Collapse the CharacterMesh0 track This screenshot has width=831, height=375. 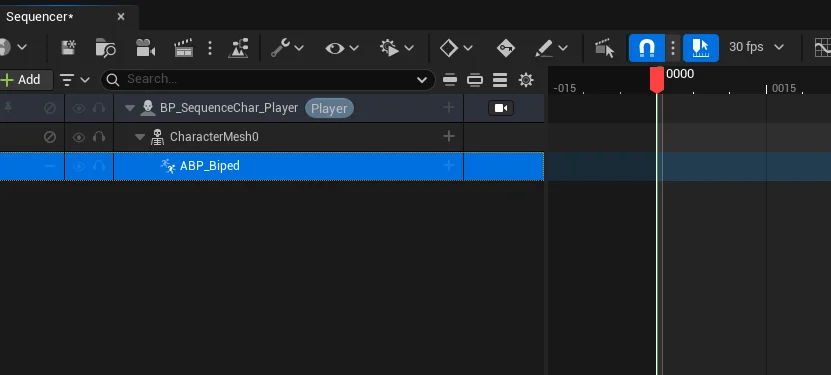tap(140, 137)
